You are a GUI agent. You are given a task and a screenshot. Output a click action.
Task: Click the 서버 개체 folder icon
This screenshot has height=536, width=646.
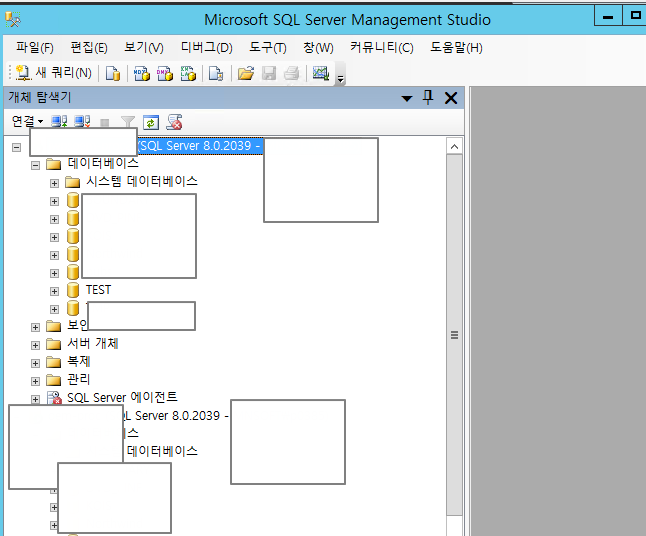(54, 344)
